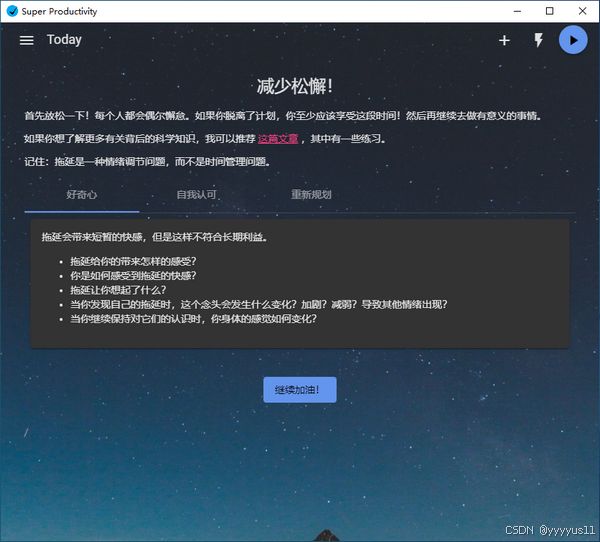Add a new task with plus icon
This screenshot has width=600, height=542.
pyautogui.click(x=504, y=40)
